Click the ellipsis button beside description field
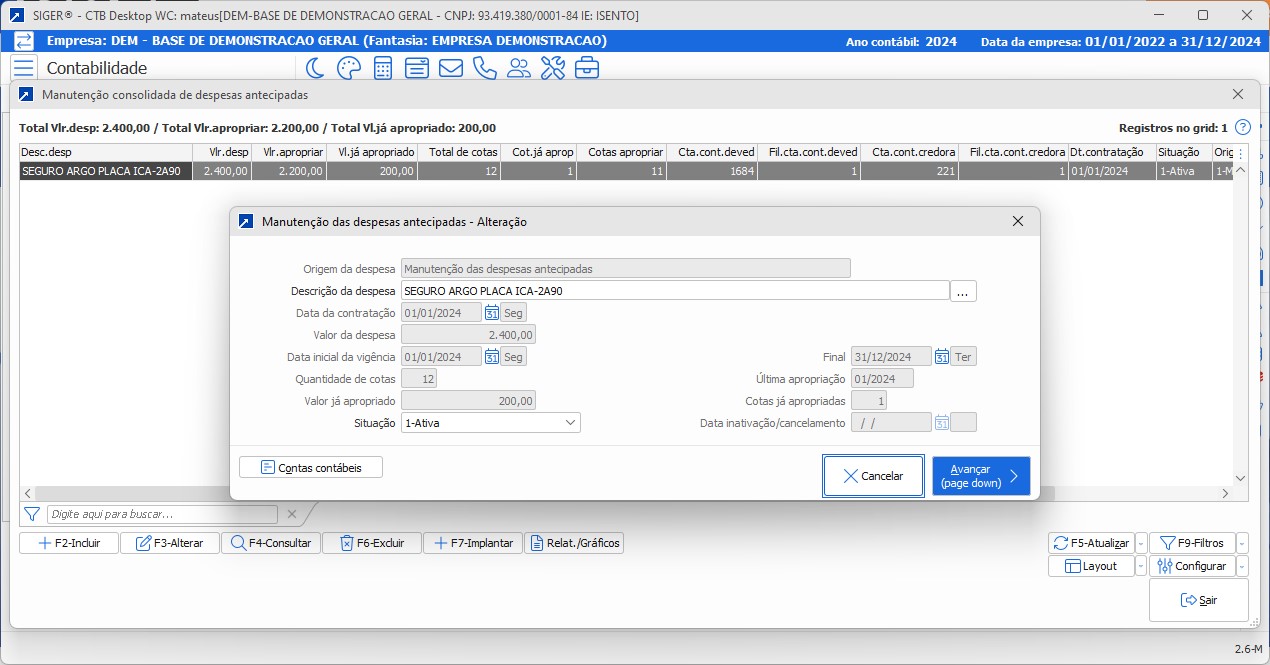The height and width of the screenshot is (665, 1270). tap(963, 291)
